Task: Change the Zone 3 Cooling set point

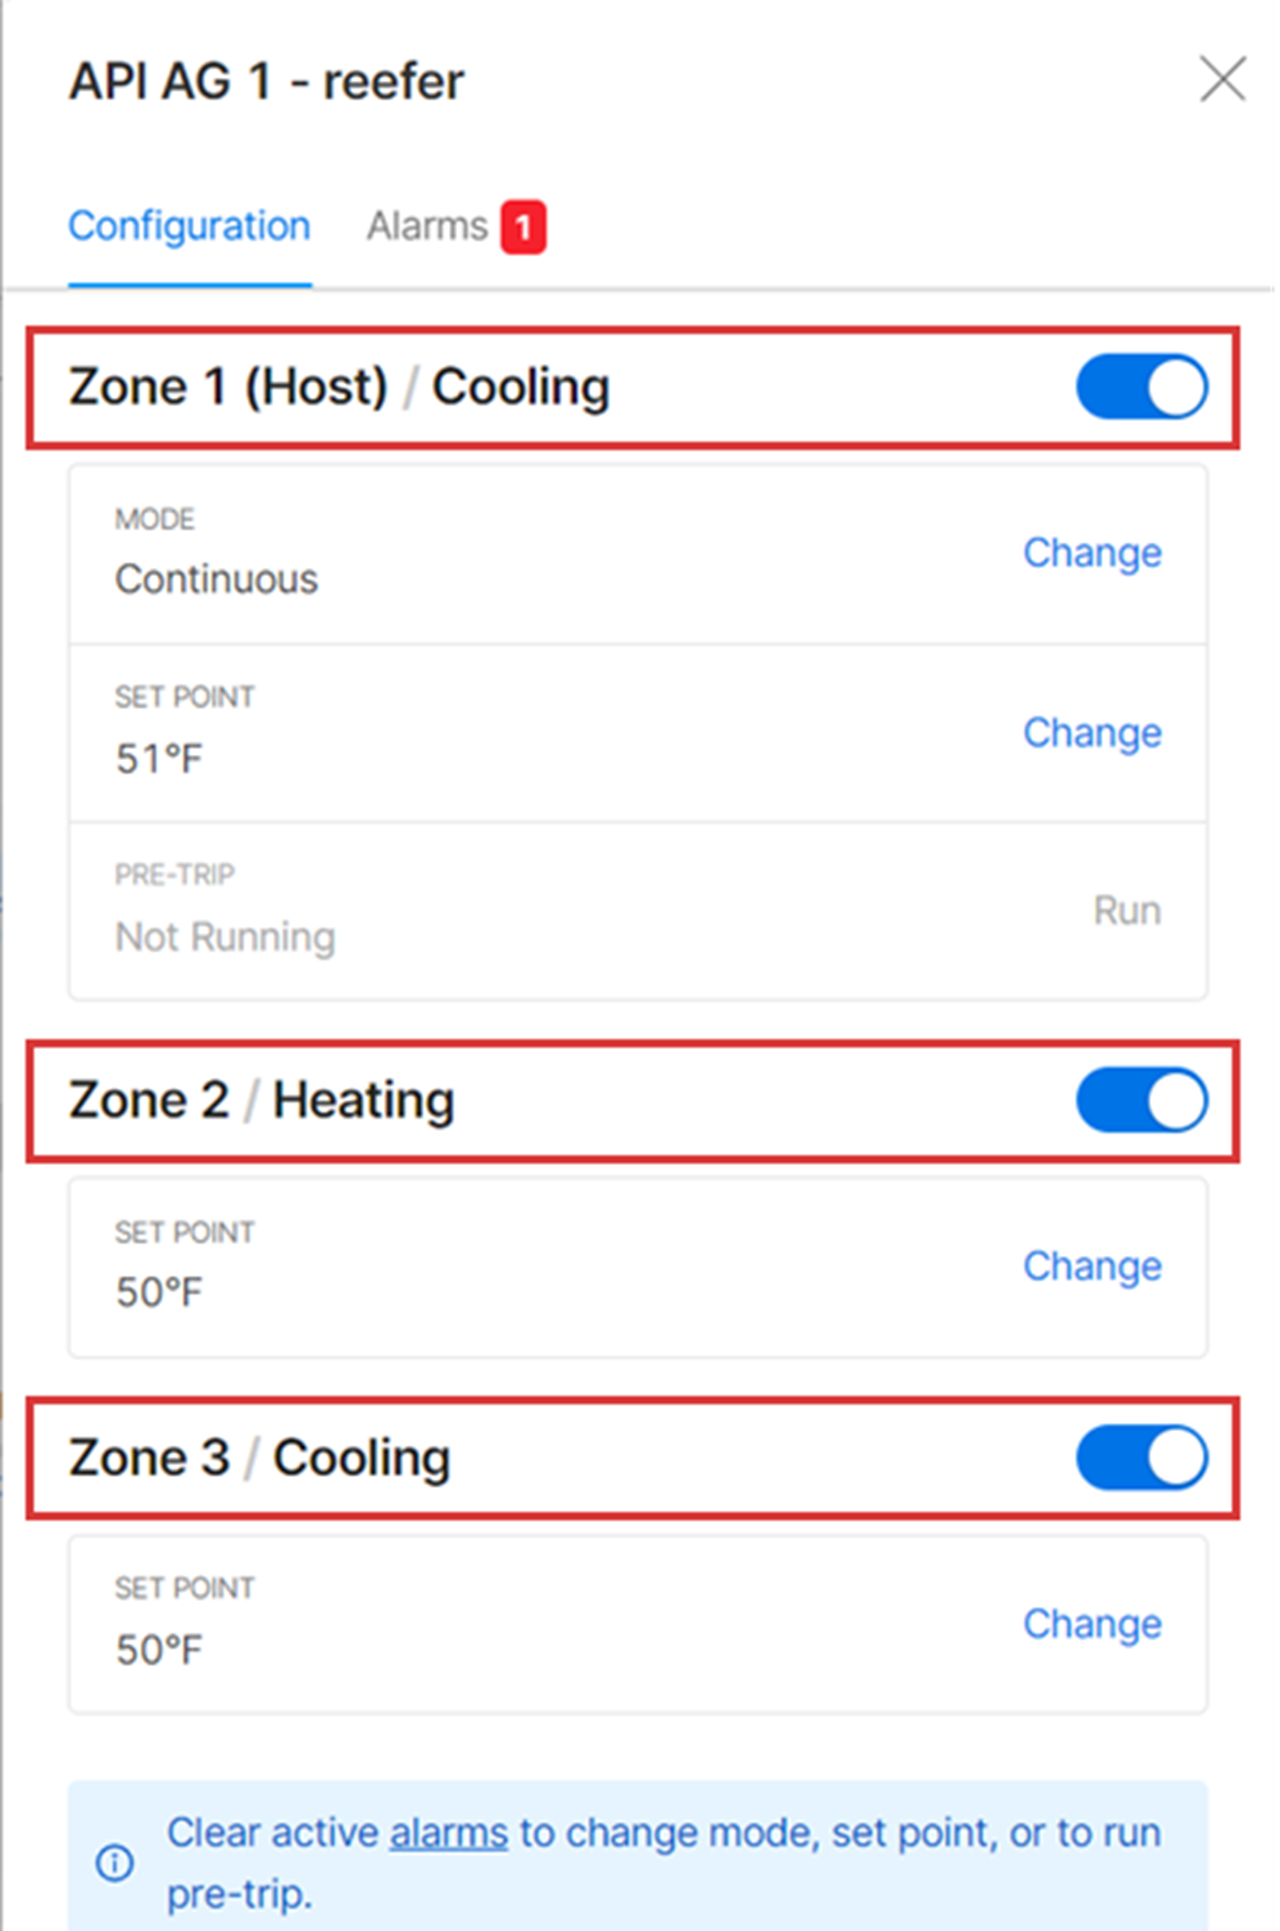Action: [x=1091, y=1624]
